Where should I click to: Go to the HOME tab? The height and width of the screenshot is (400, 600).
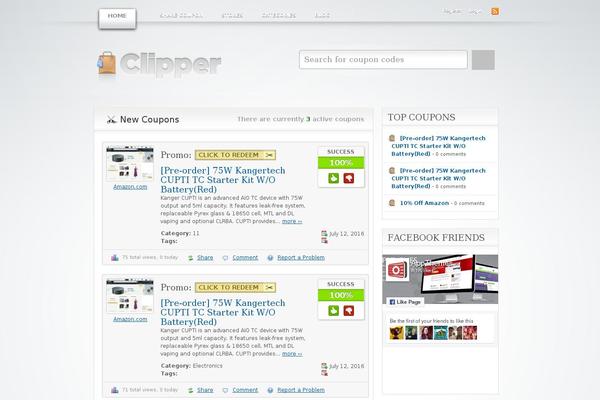point(117,18)
